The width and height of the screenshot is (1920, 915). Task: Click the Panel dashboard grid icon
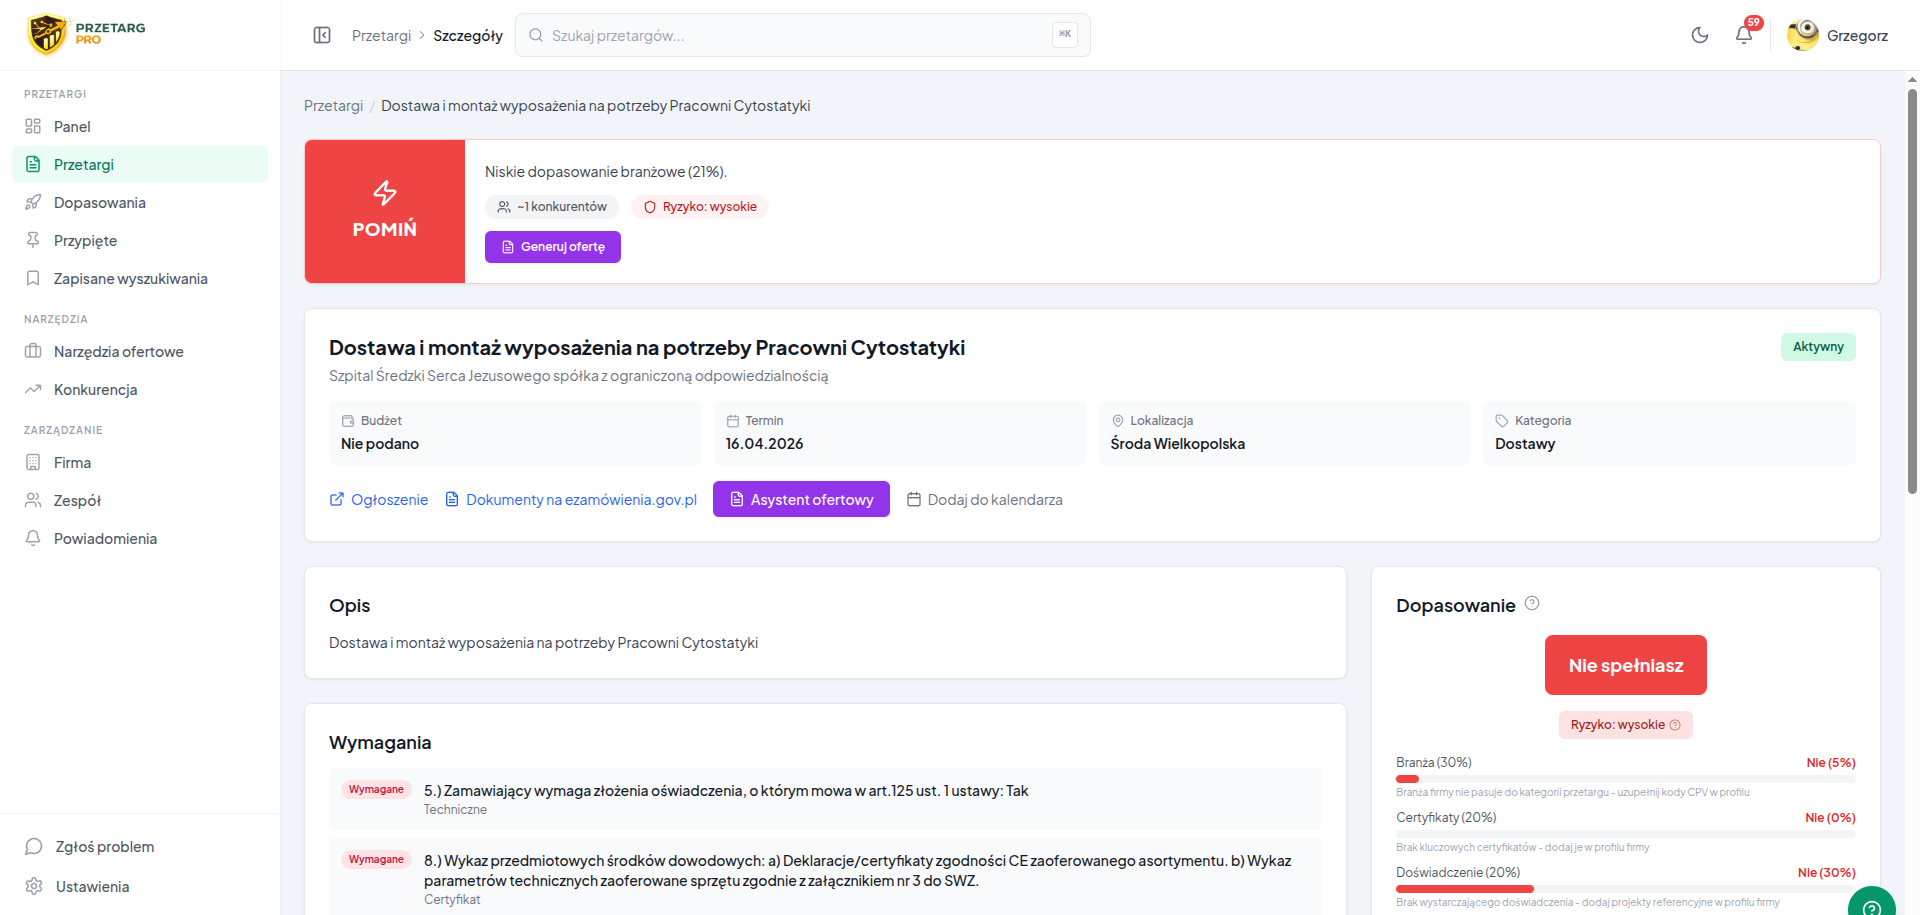(x=33, y=126)
